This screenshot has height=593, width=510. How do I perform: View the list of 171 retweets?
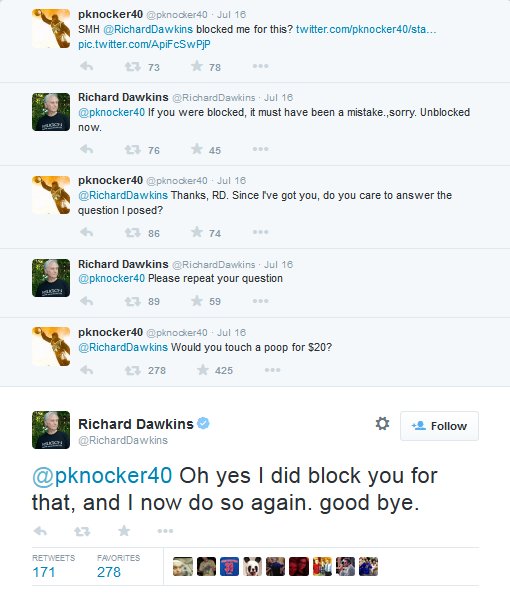53,566
